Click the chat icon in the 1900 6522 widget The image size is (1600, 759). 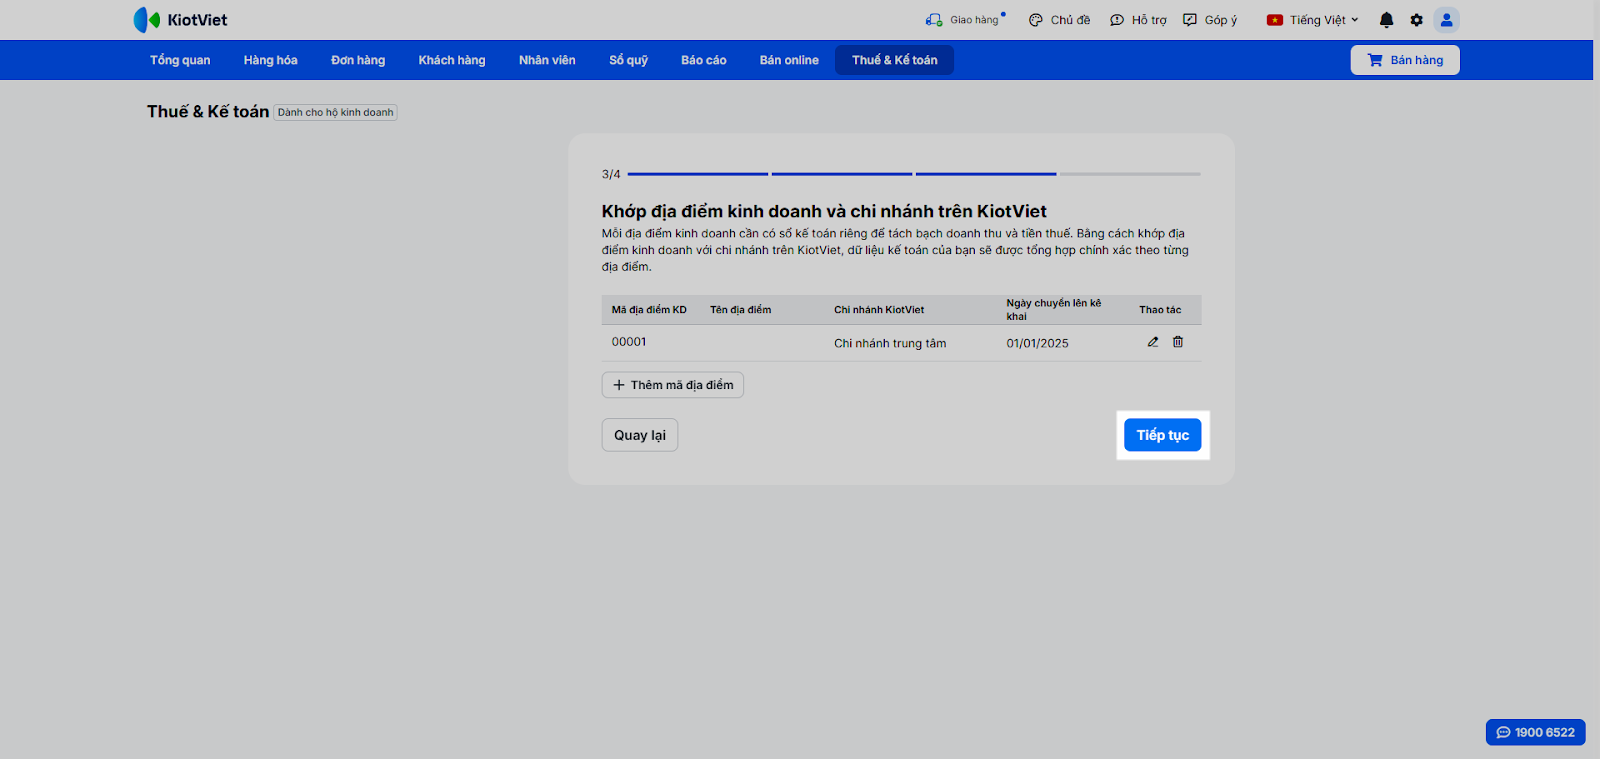(1503, 733)
